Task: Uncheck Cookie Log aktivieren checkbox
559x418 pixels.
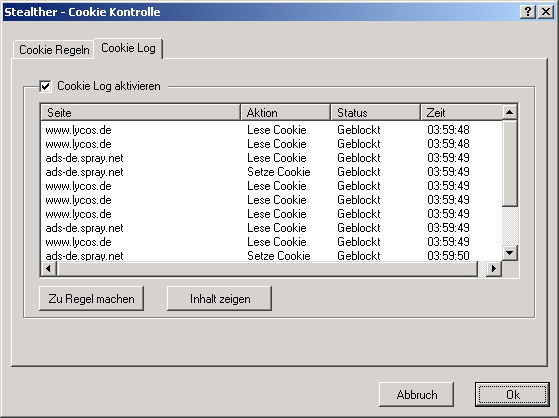Action: (46, 86)
